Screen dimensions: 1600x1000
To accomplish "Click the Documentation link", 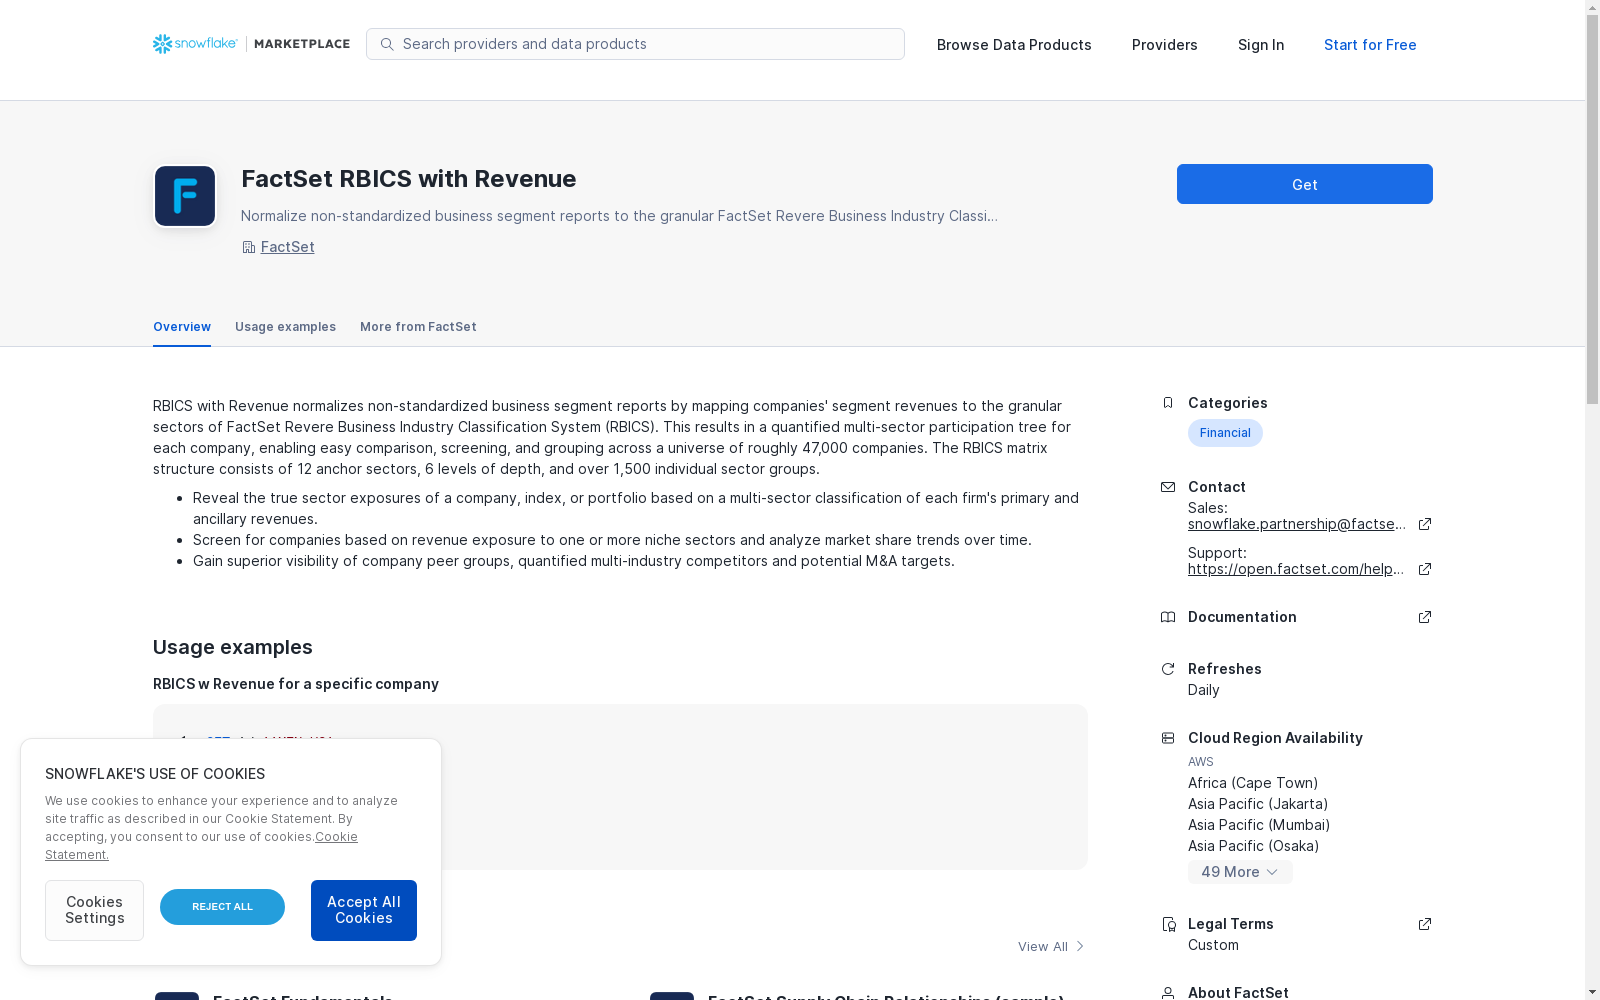I will 1242,617.
